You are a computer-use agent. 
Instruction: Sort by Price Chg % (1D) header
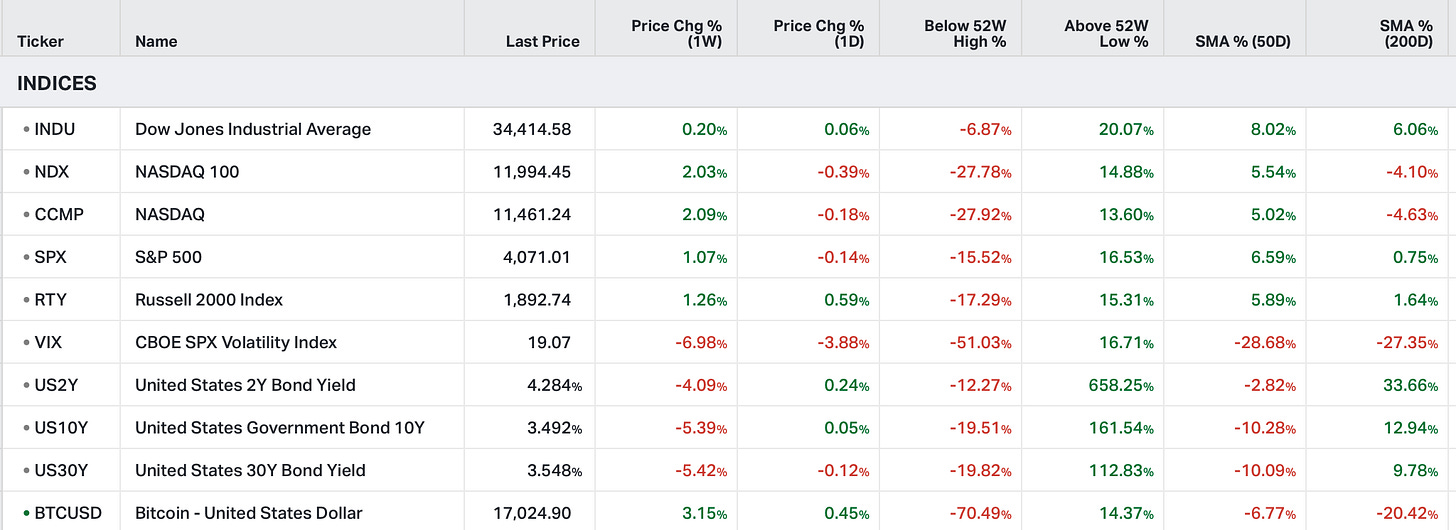click(819, 33)
